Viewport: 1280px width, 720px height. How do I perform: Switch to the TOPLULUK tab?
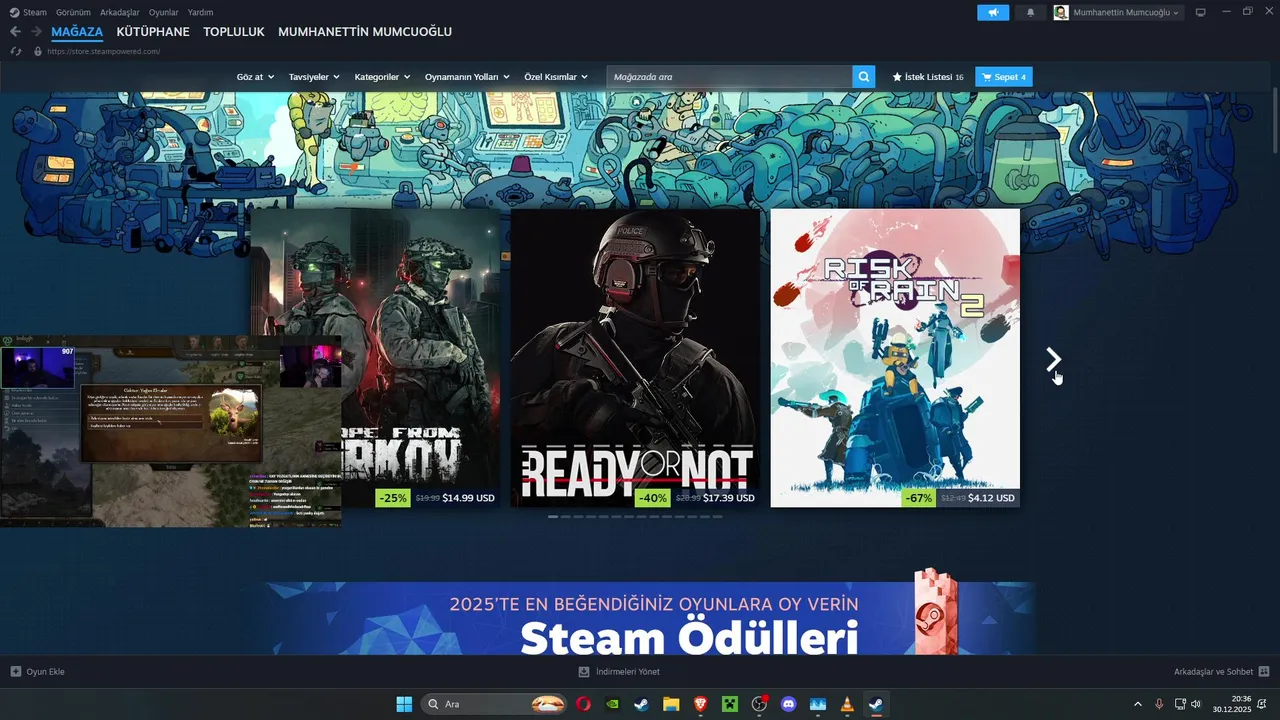(234, 32)
